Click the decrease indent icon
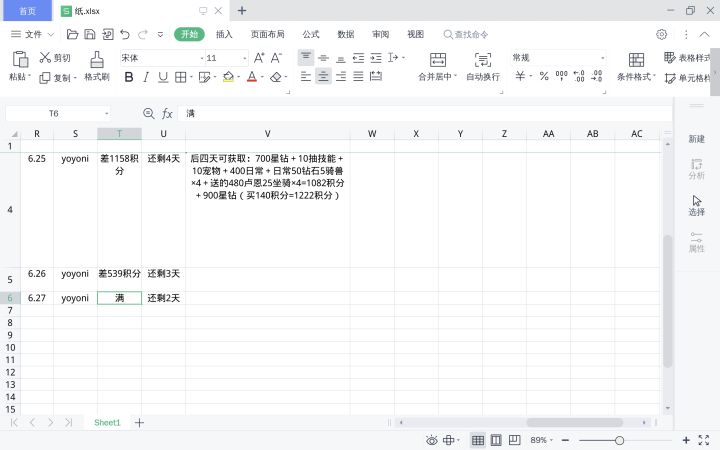The height and width of the screenshot is (450, 720). pos(358,58)
